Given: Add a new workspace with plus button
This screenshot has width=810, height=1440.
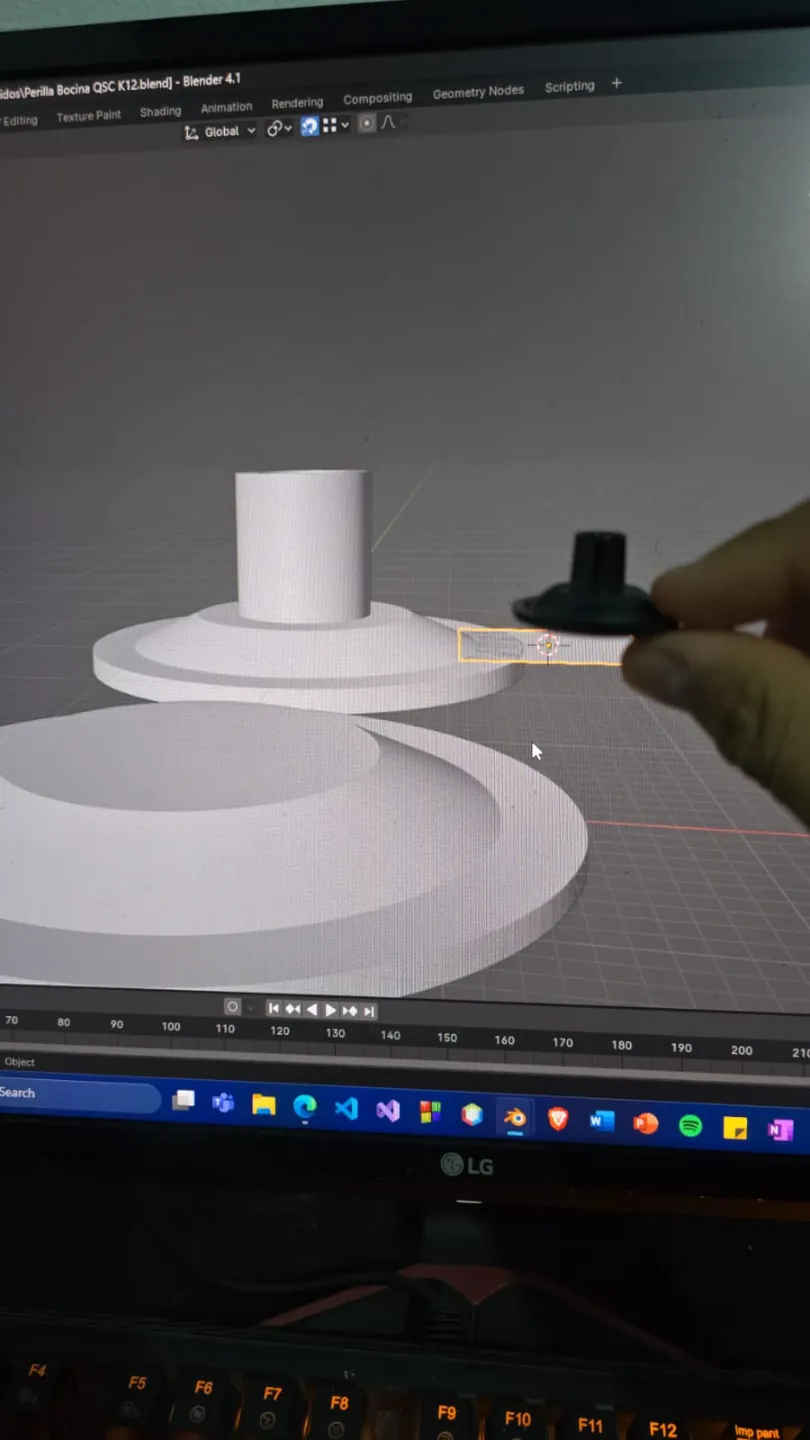Looking at the screenshot, I should (616, 84).
